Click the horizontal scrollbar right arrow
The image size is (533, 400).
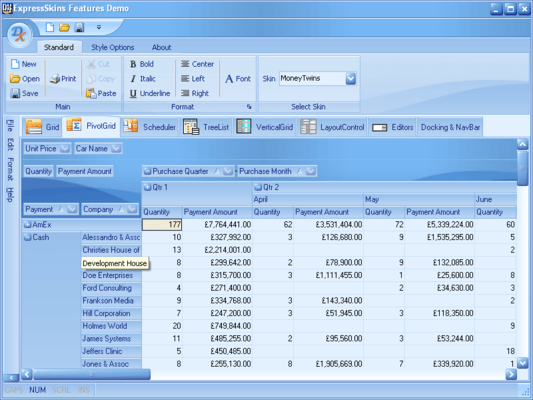tap(511, 374)
